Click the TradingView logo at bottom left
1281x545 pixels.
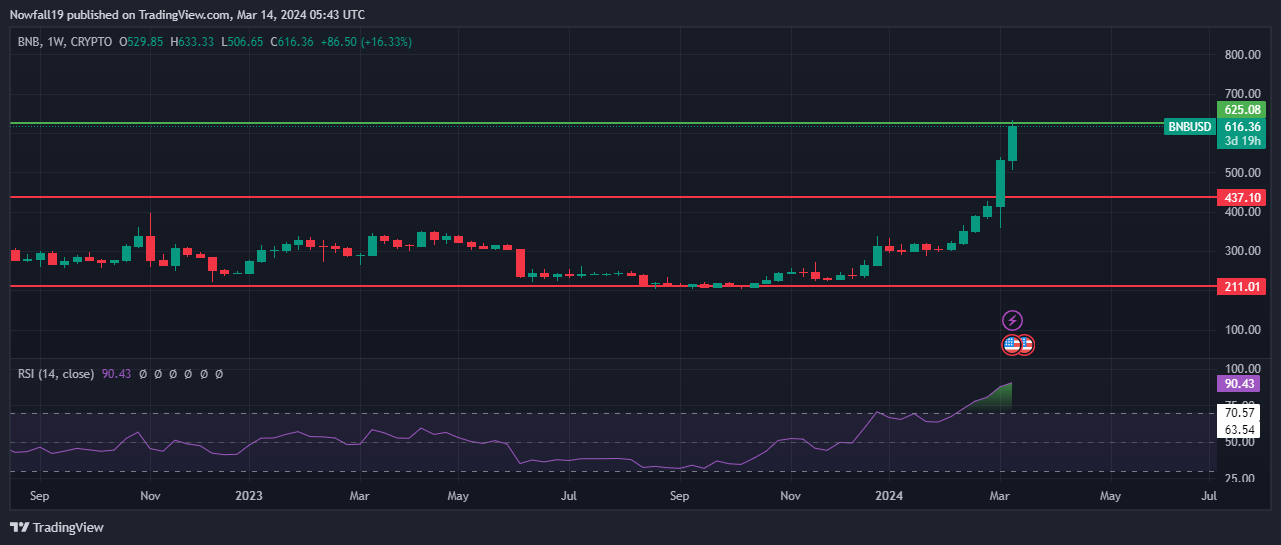57,527
